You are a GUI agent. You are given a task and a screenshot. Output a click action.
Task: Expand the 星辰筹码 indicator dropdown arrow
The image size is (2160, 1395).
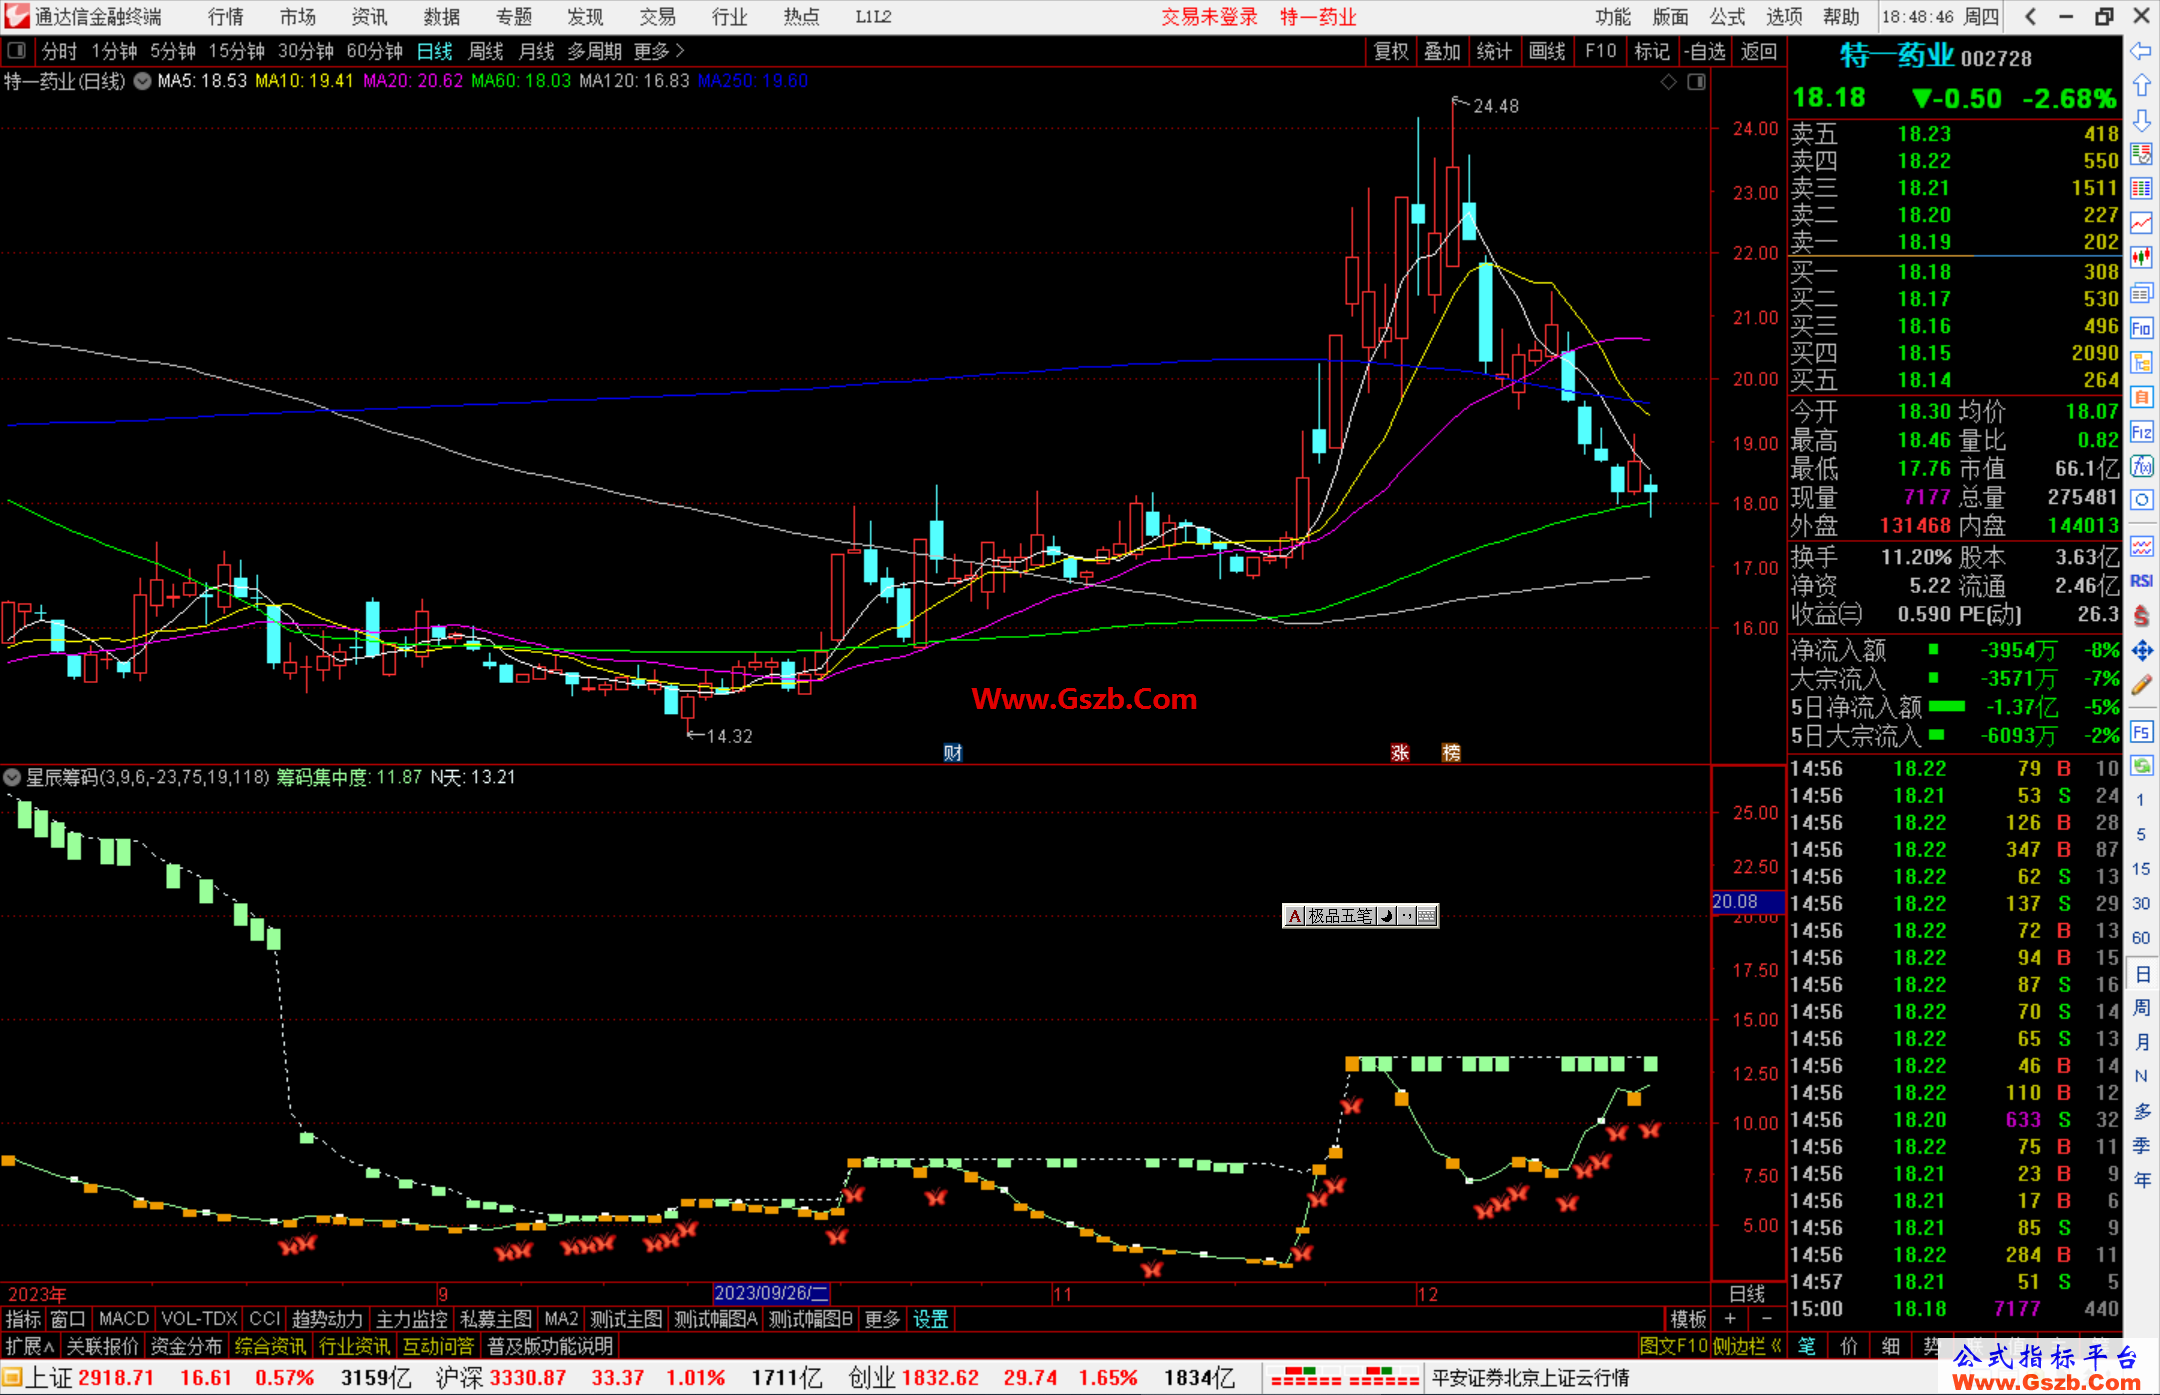12,777
